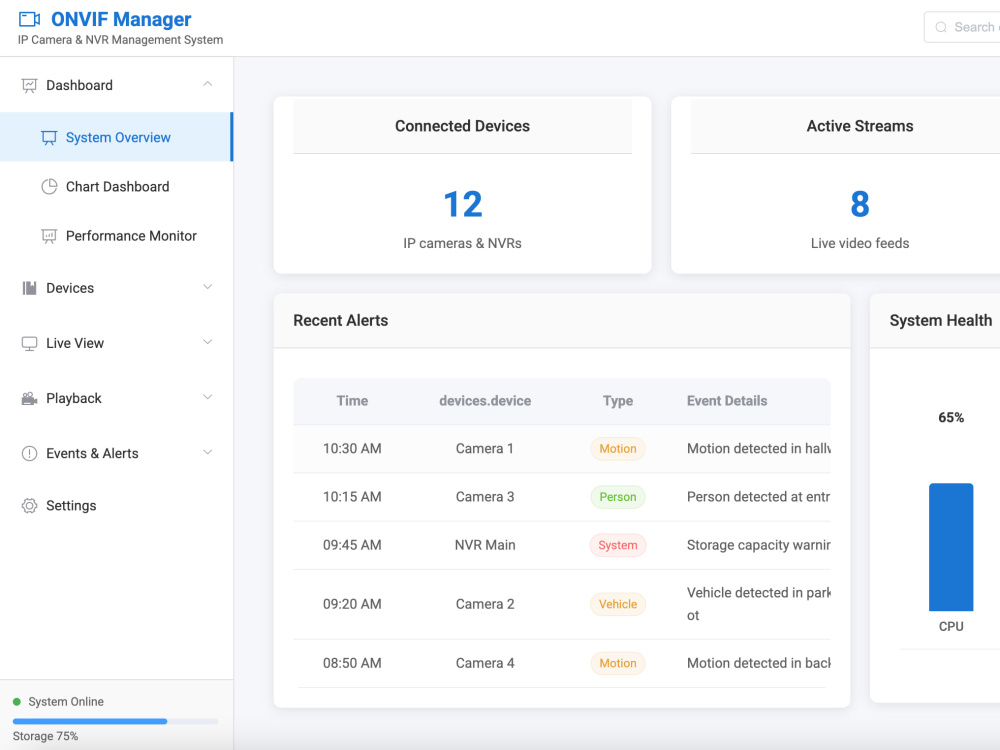Click the devices.device column header
Screen dimensions: 1000x750
485,401
